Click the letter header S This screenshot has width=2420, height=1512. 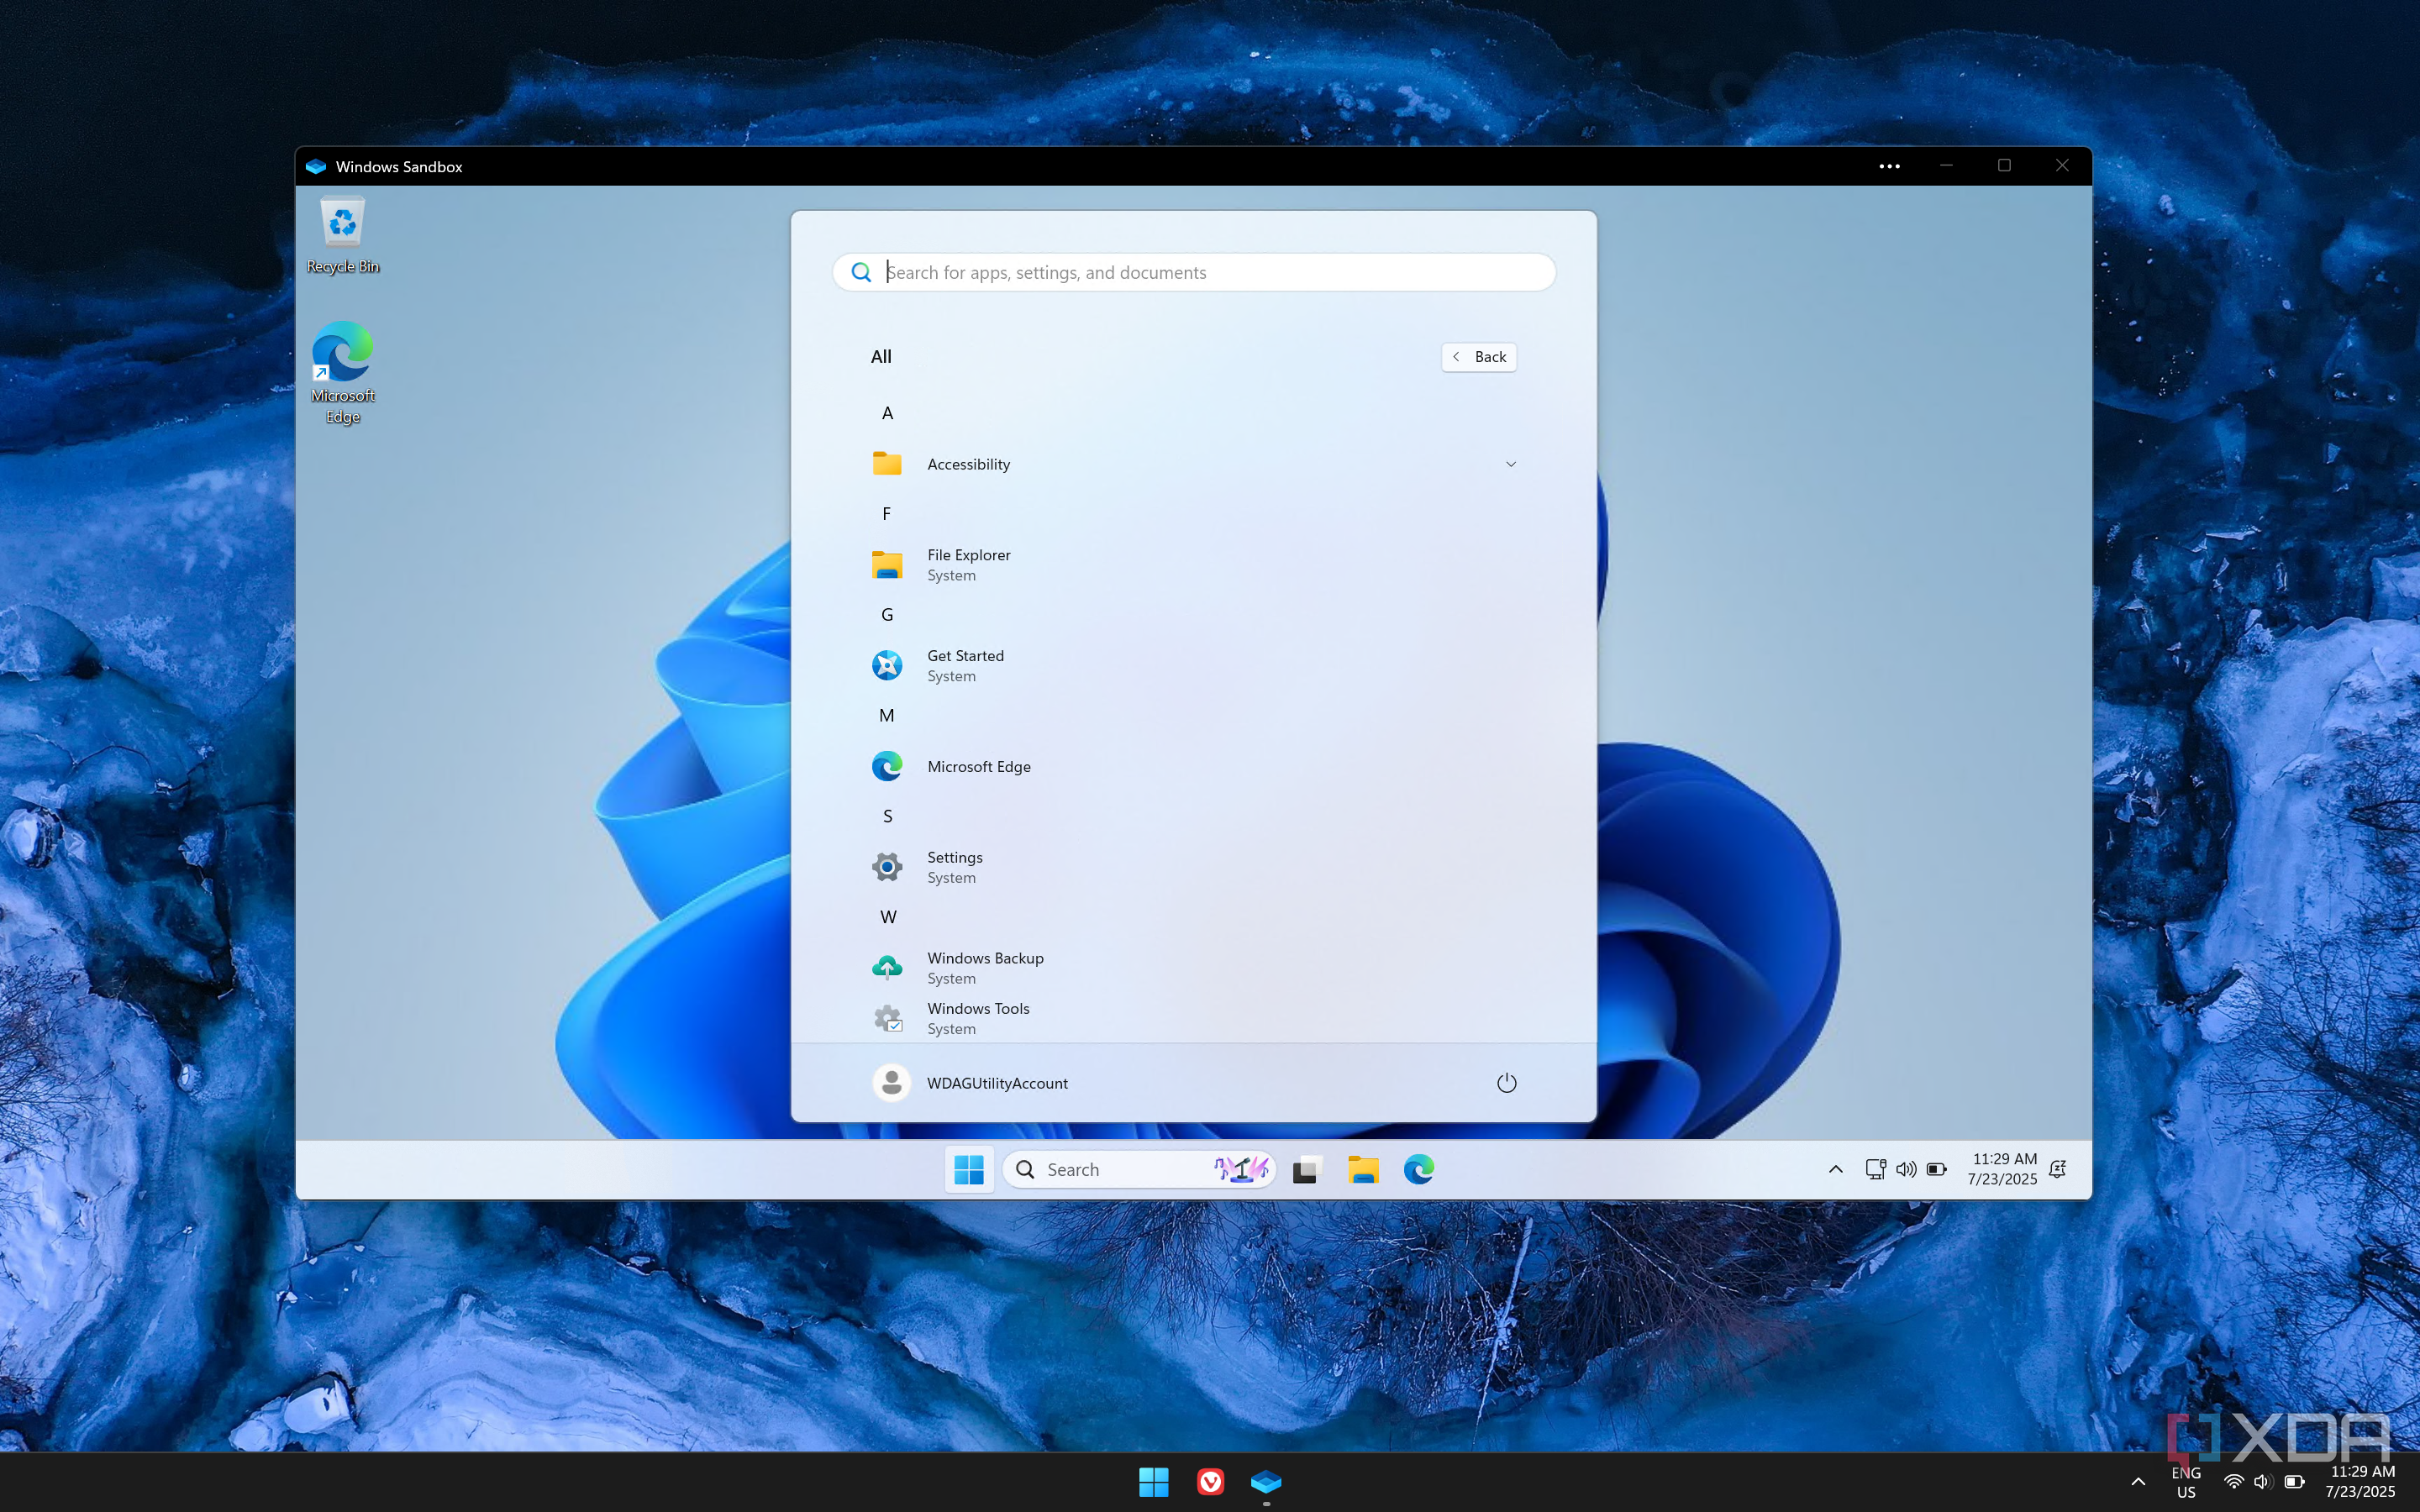tap(887, 816)
